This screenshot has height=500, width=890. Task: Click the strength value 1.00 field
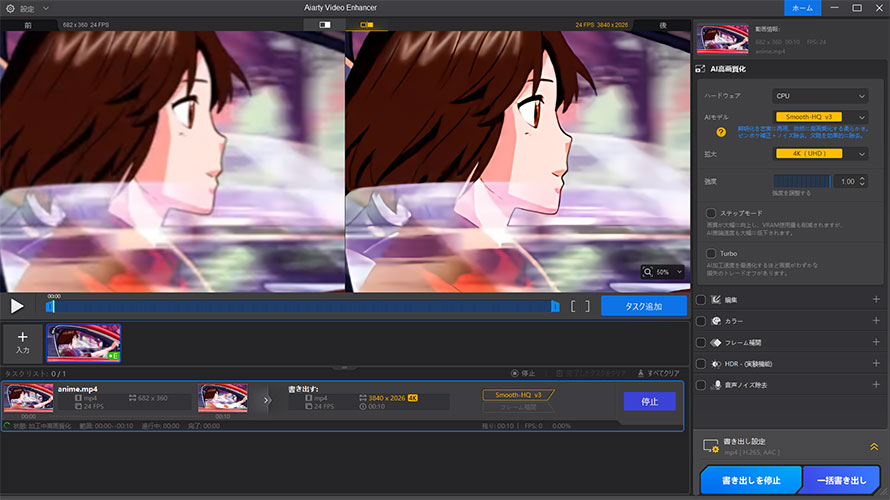point(847,182)
